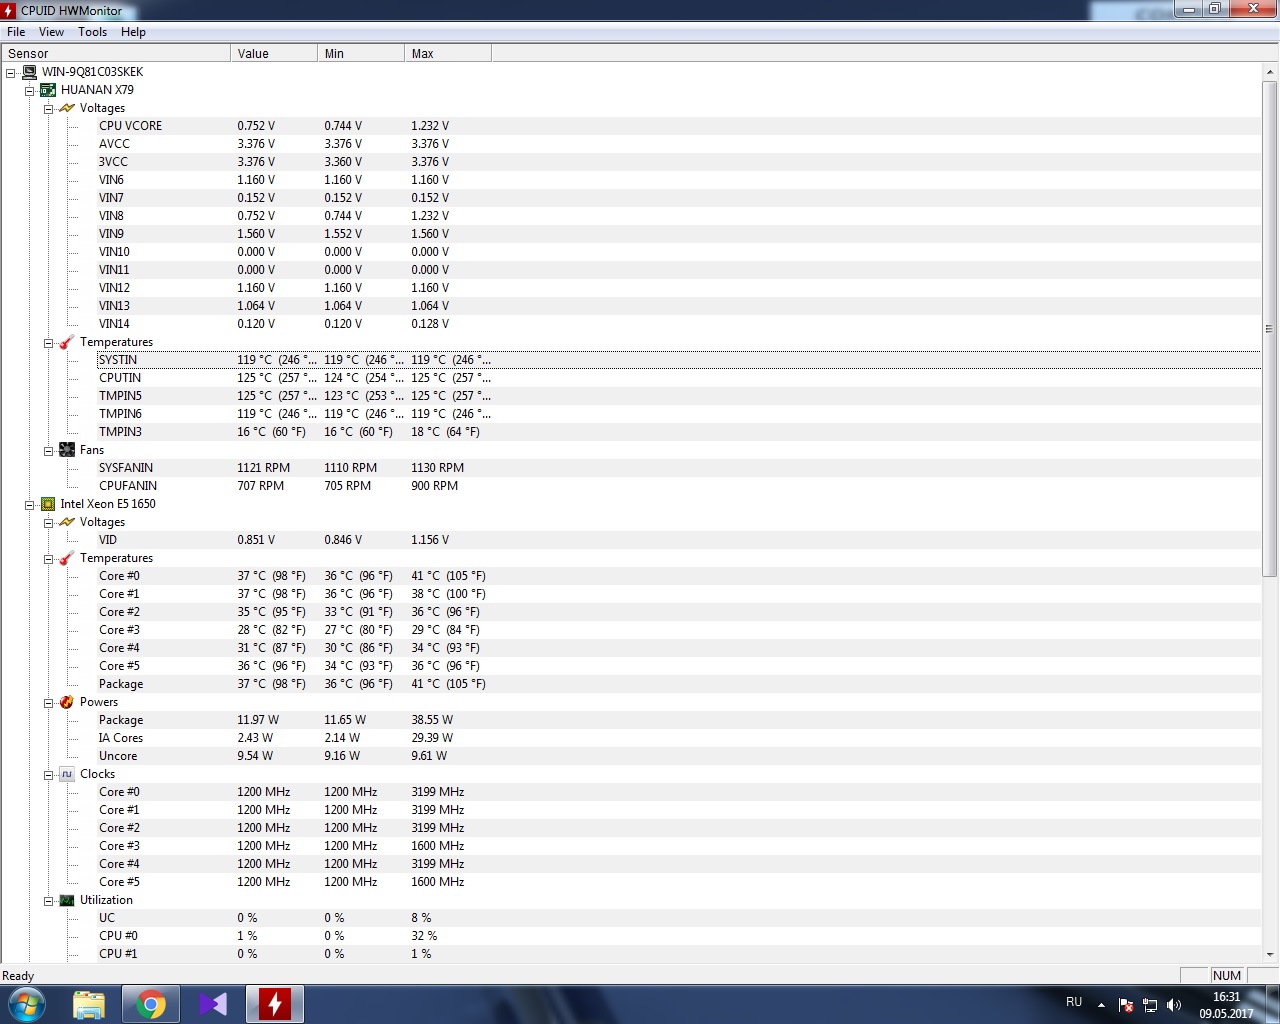Image resolution: width=1280 pixels, height=1024 pixels.
Task: Open the View menu
Action: [x=51, y=32]
